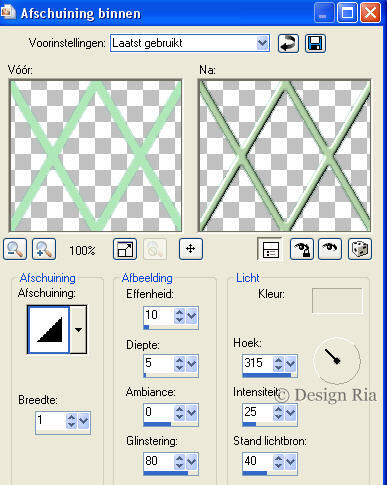Click the Kleur light color swatch

337,301
